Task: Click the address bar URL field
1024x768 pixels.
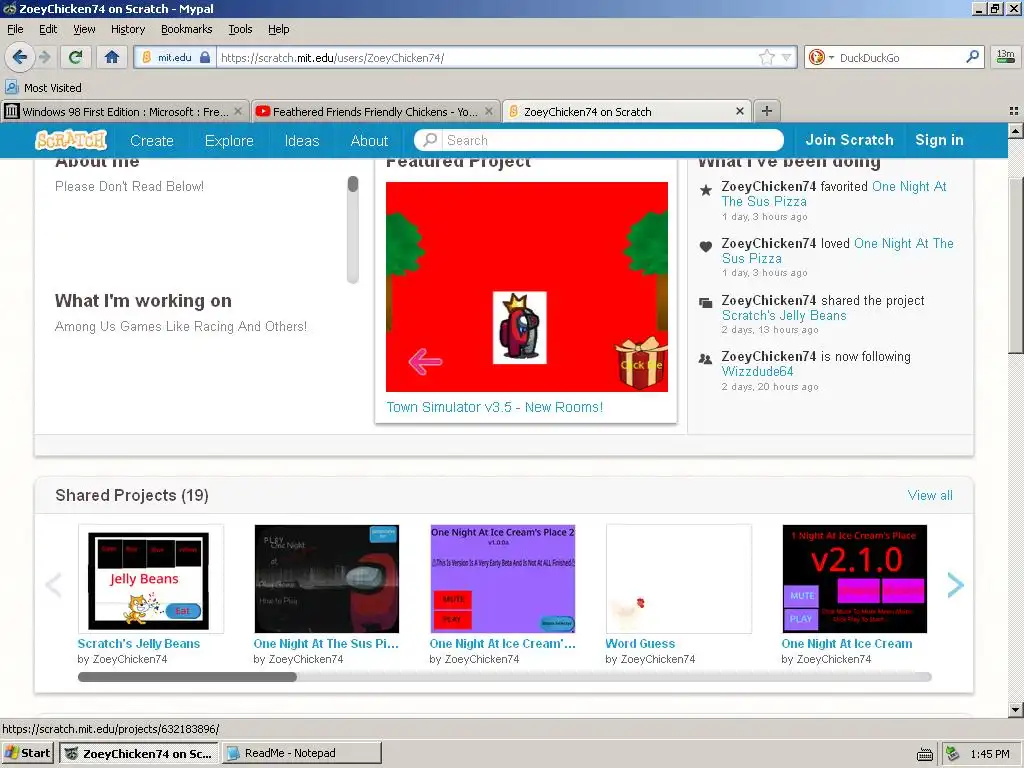Action: point(487,57)
